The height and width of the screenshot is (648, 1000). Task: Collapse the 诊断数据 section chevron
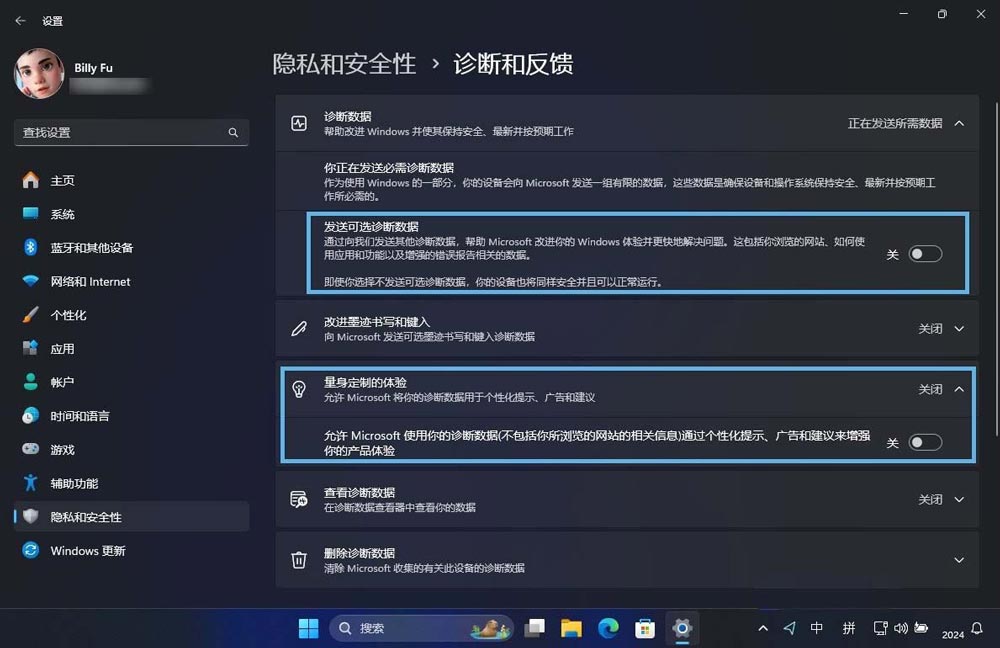(958, 122)
